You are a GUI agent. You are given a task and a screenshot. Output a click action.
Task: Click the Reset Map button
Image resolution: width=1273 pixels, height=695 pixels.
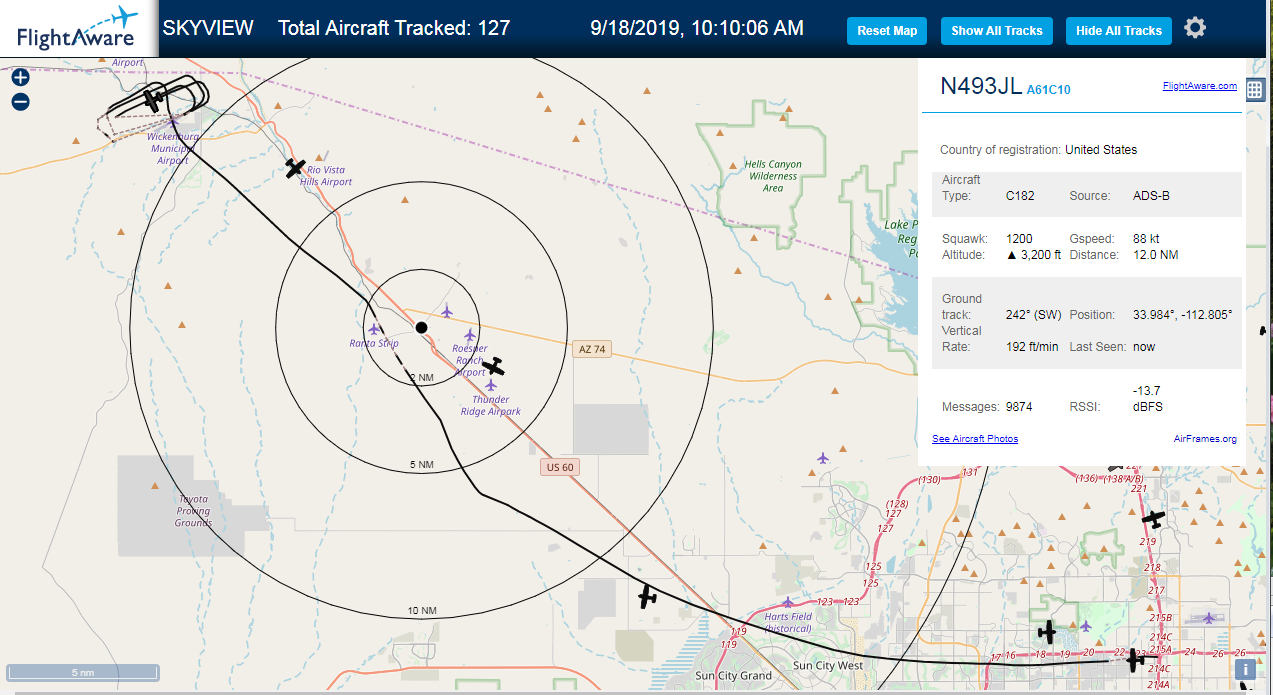tap(887, 31)
